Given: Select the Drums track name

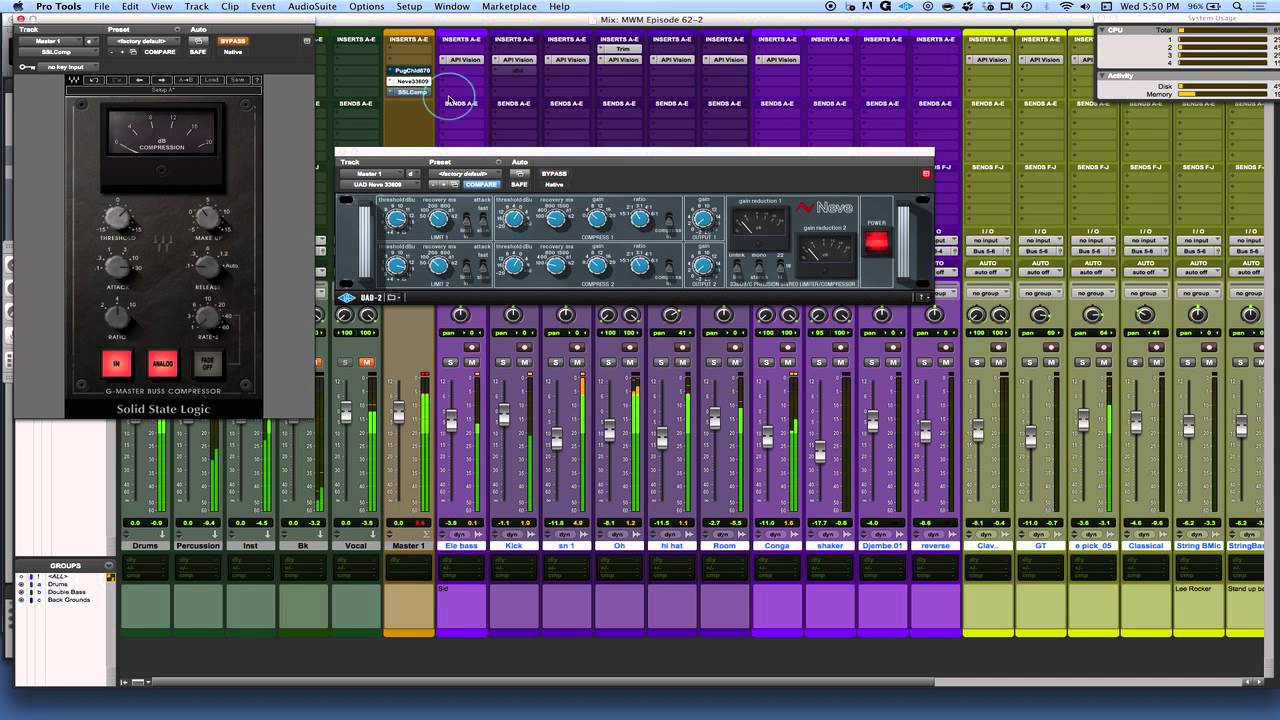Looking at the screenshot, I should [146, 546].
